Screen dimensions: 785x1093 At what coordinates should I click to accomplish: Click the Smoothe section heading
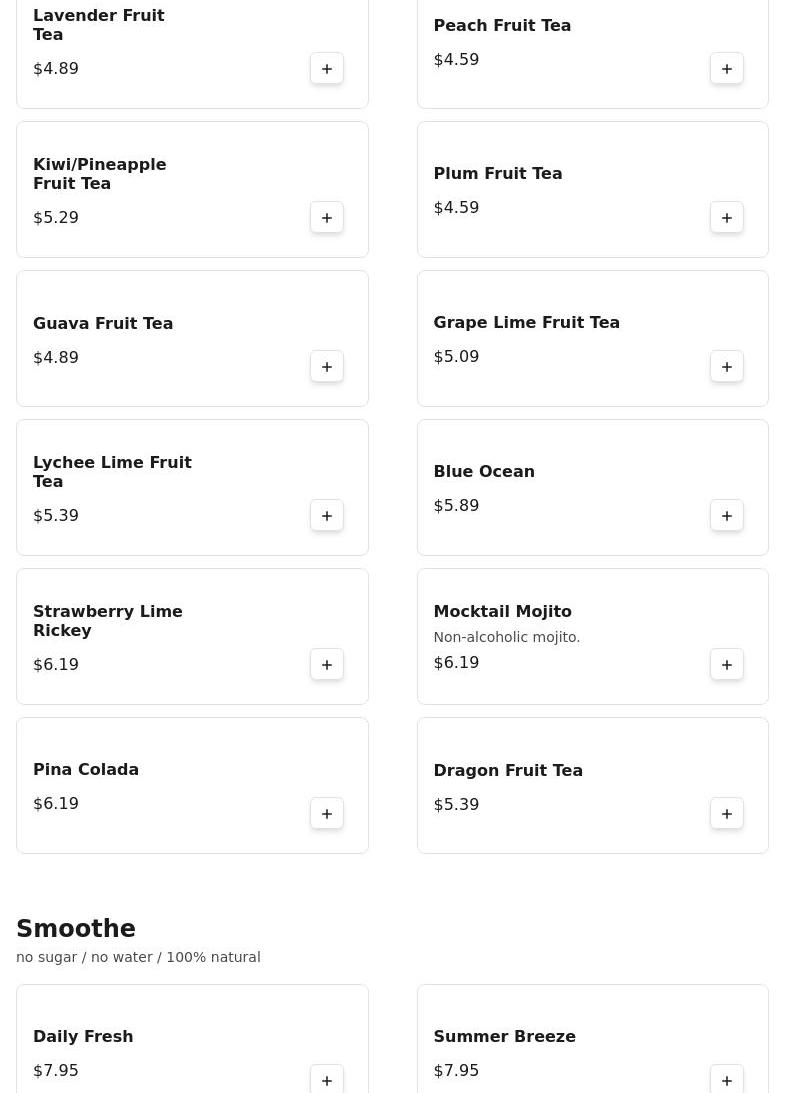[x=76, y=929]
